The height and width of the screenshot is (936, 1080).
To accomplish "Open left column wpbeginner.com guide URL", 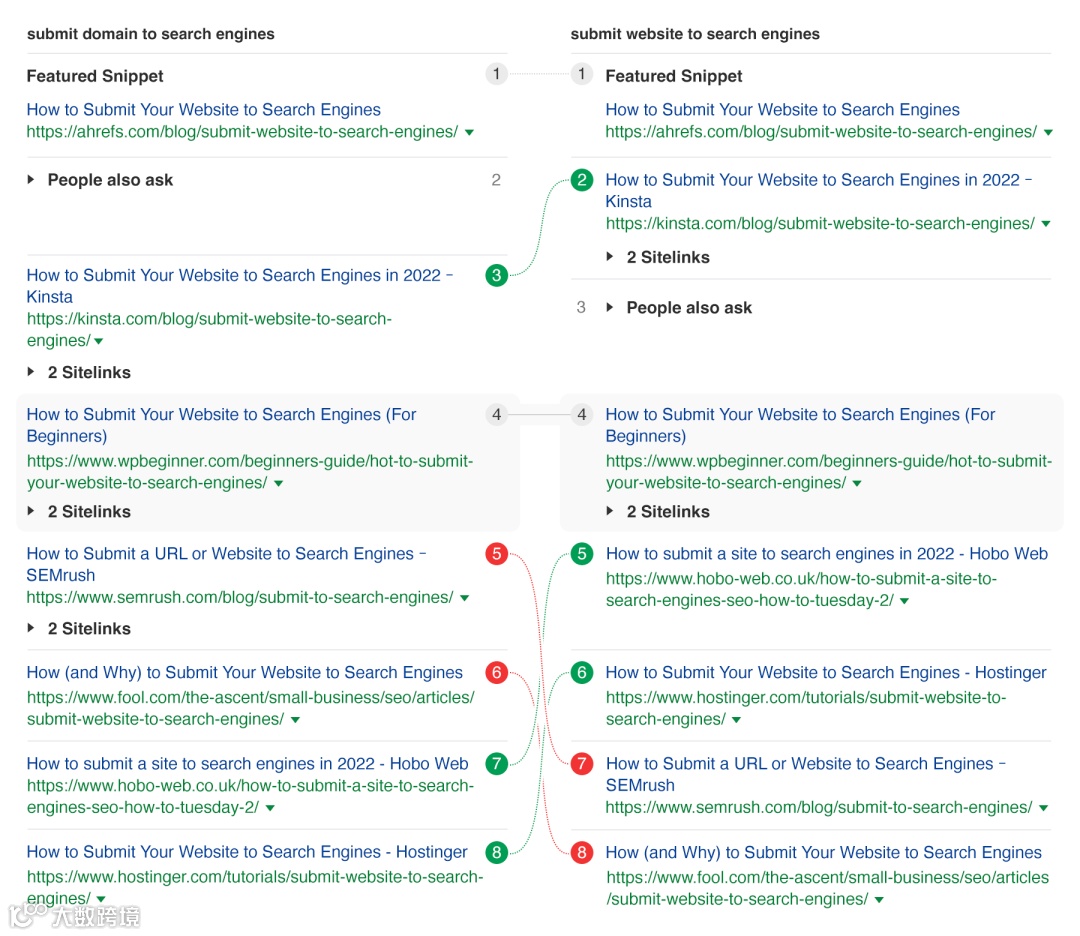I will coord(250,472).
